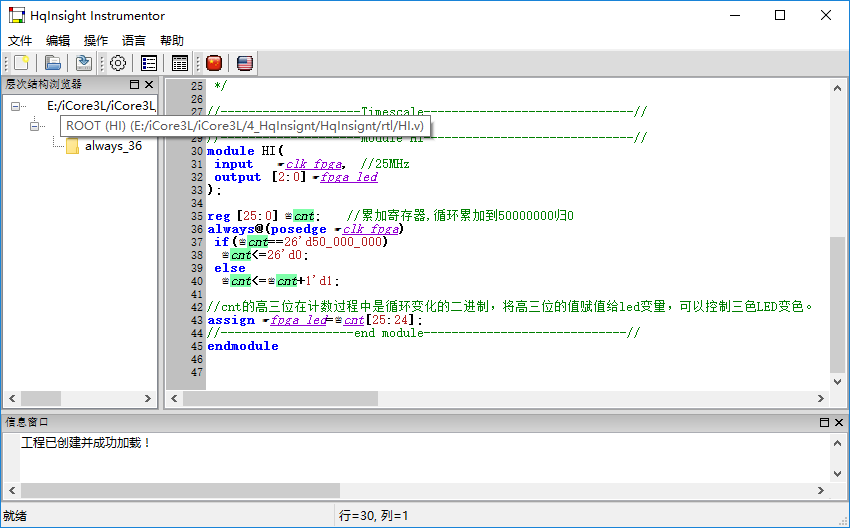This screenshot has height=528, width=850.
Task: Collapse the ROOT (HI) tree node
Action: click(36, 126)
